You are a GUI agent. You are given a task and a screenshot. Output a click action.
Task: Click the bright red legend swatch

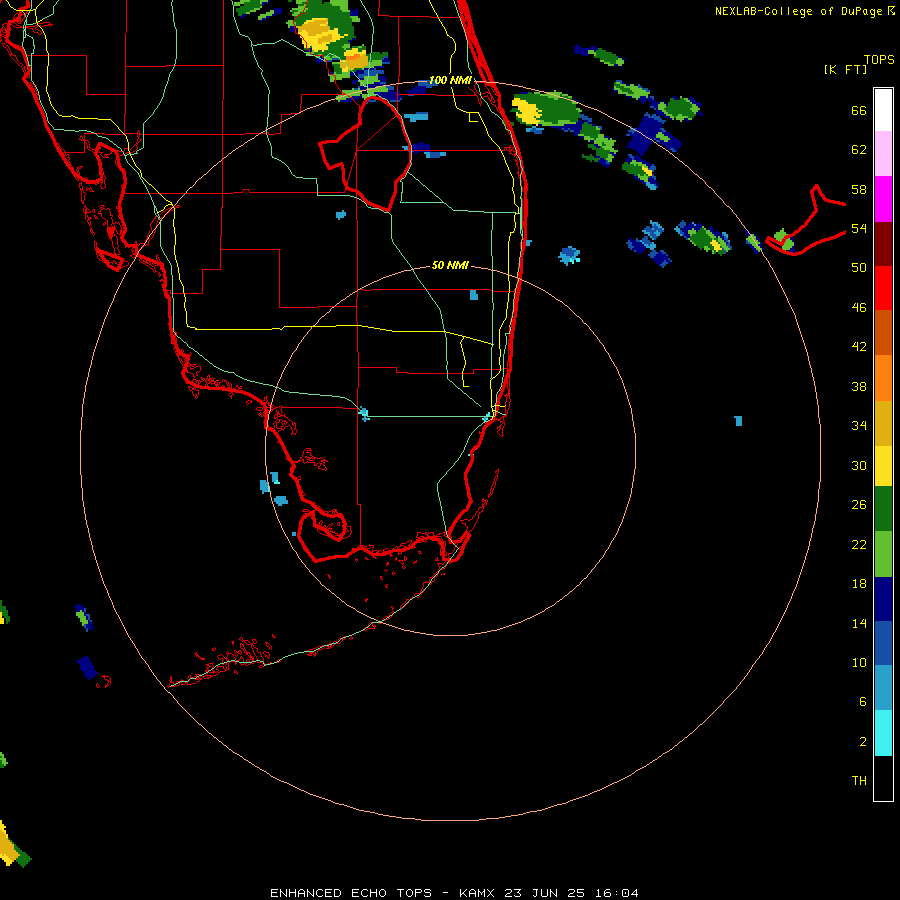pos(883,288)
